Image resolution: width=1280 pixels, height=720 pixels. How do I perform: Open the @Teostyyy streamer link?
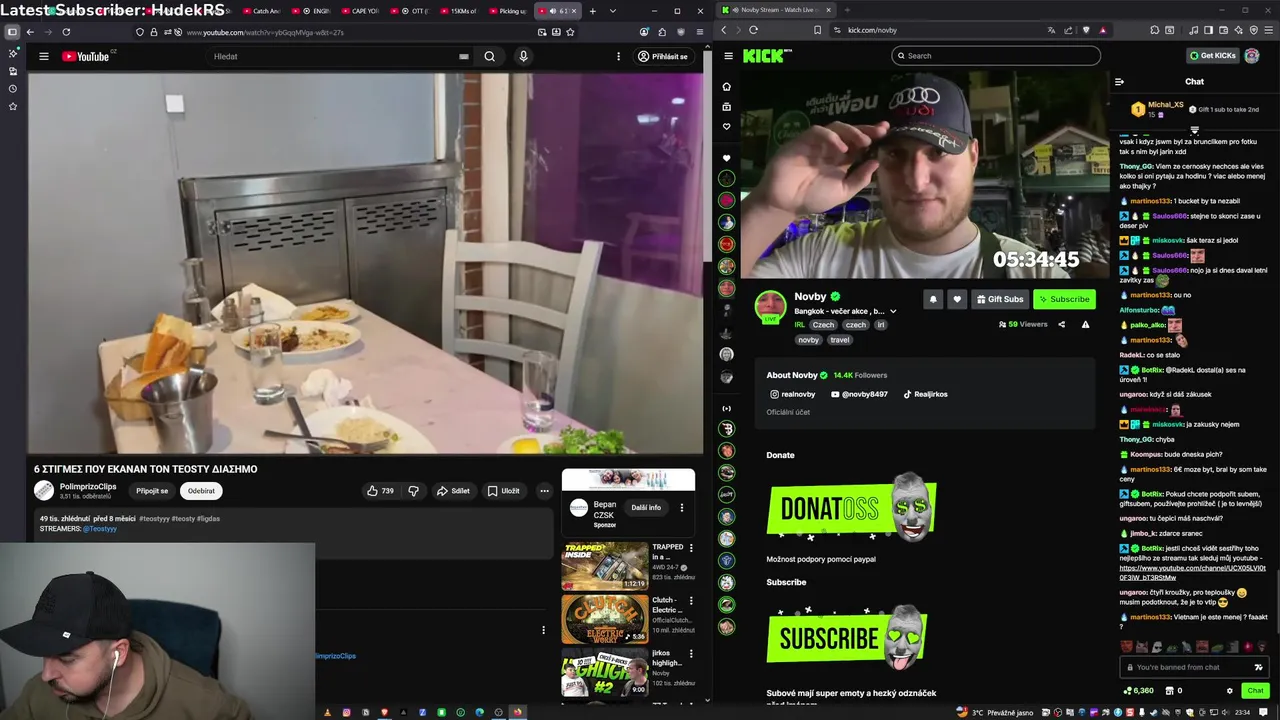(100, 528)
